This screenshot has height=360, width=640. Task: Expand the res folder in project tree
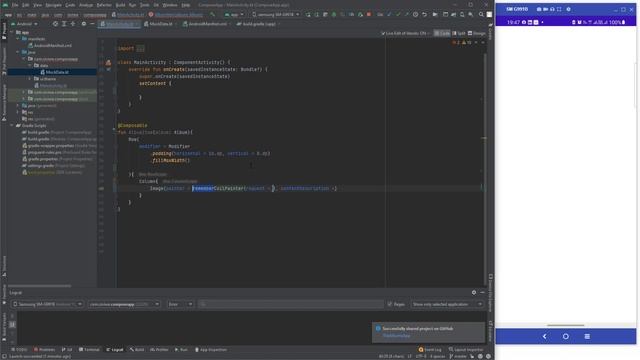click(x=18, y=112)
